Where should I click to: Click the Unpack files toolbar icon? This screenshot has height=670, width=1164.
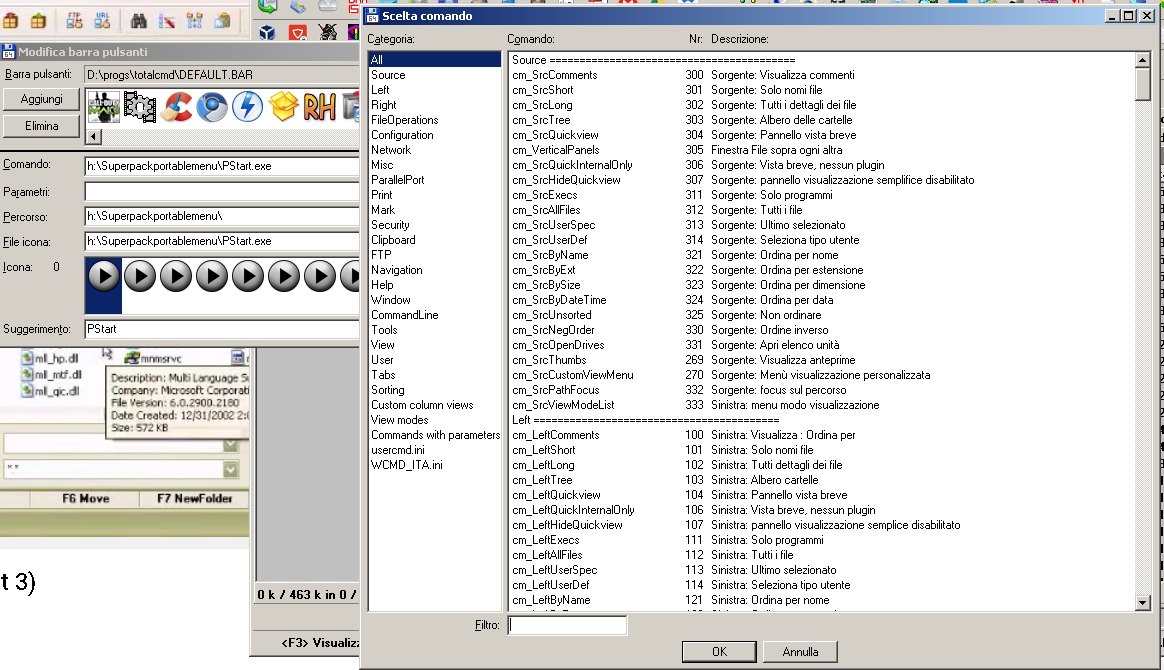coord(38,21)
